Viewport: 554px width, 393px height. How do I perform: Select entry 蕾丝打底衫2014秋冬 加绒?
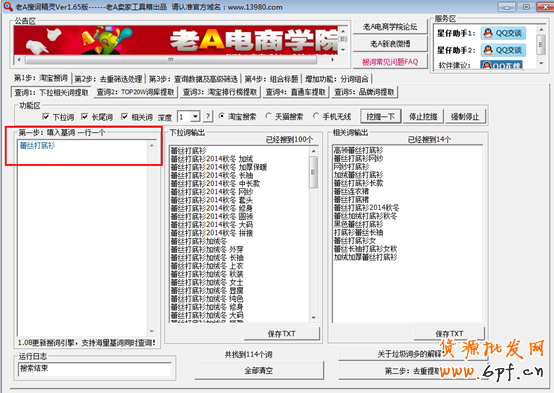coord(212,159)
